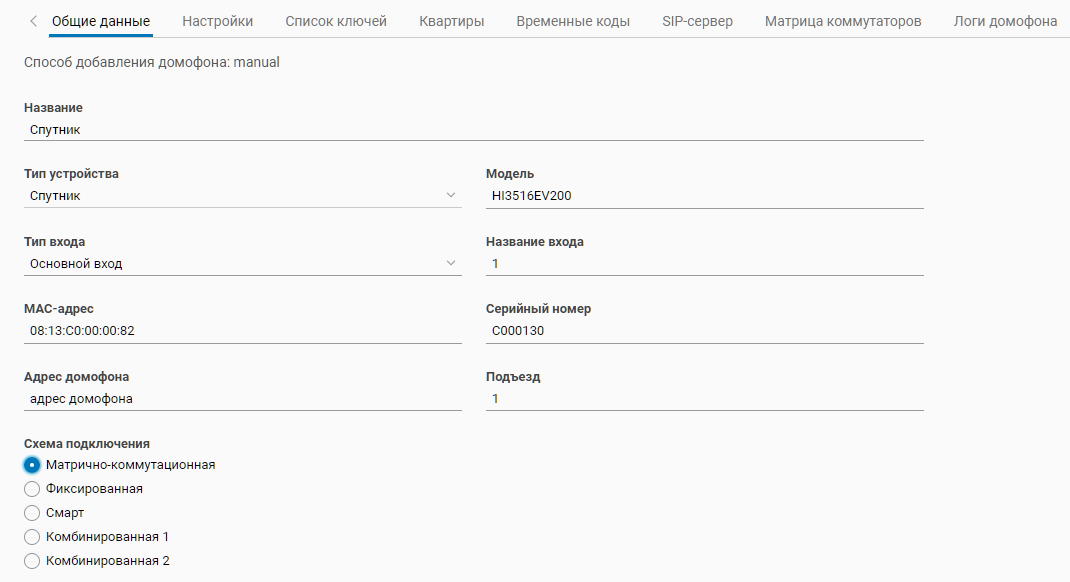The image size is (1070, 582).
Task: Open the Временные коды tab
Action: coord(573,21)
